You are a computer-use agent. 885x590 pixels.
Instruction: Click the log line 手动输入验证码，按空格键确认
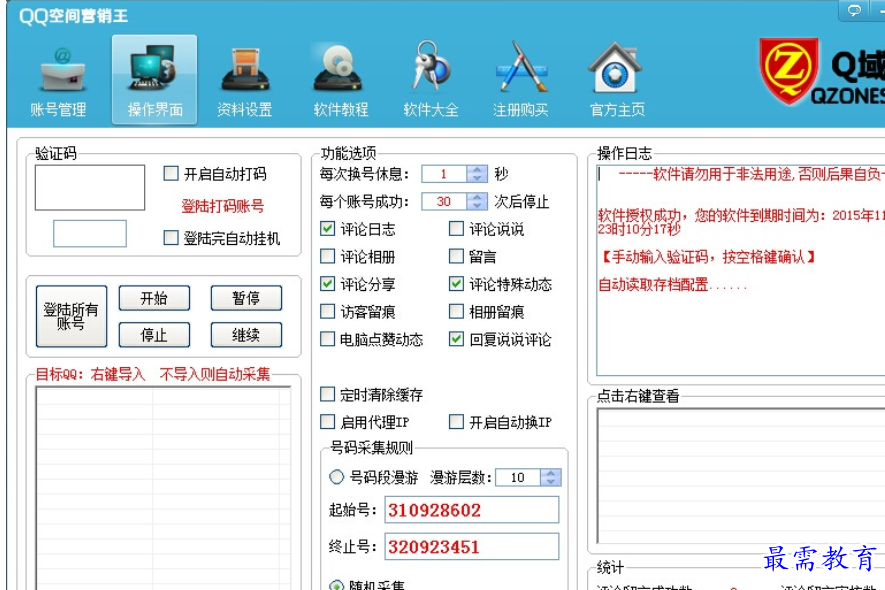tap(708, 257)
